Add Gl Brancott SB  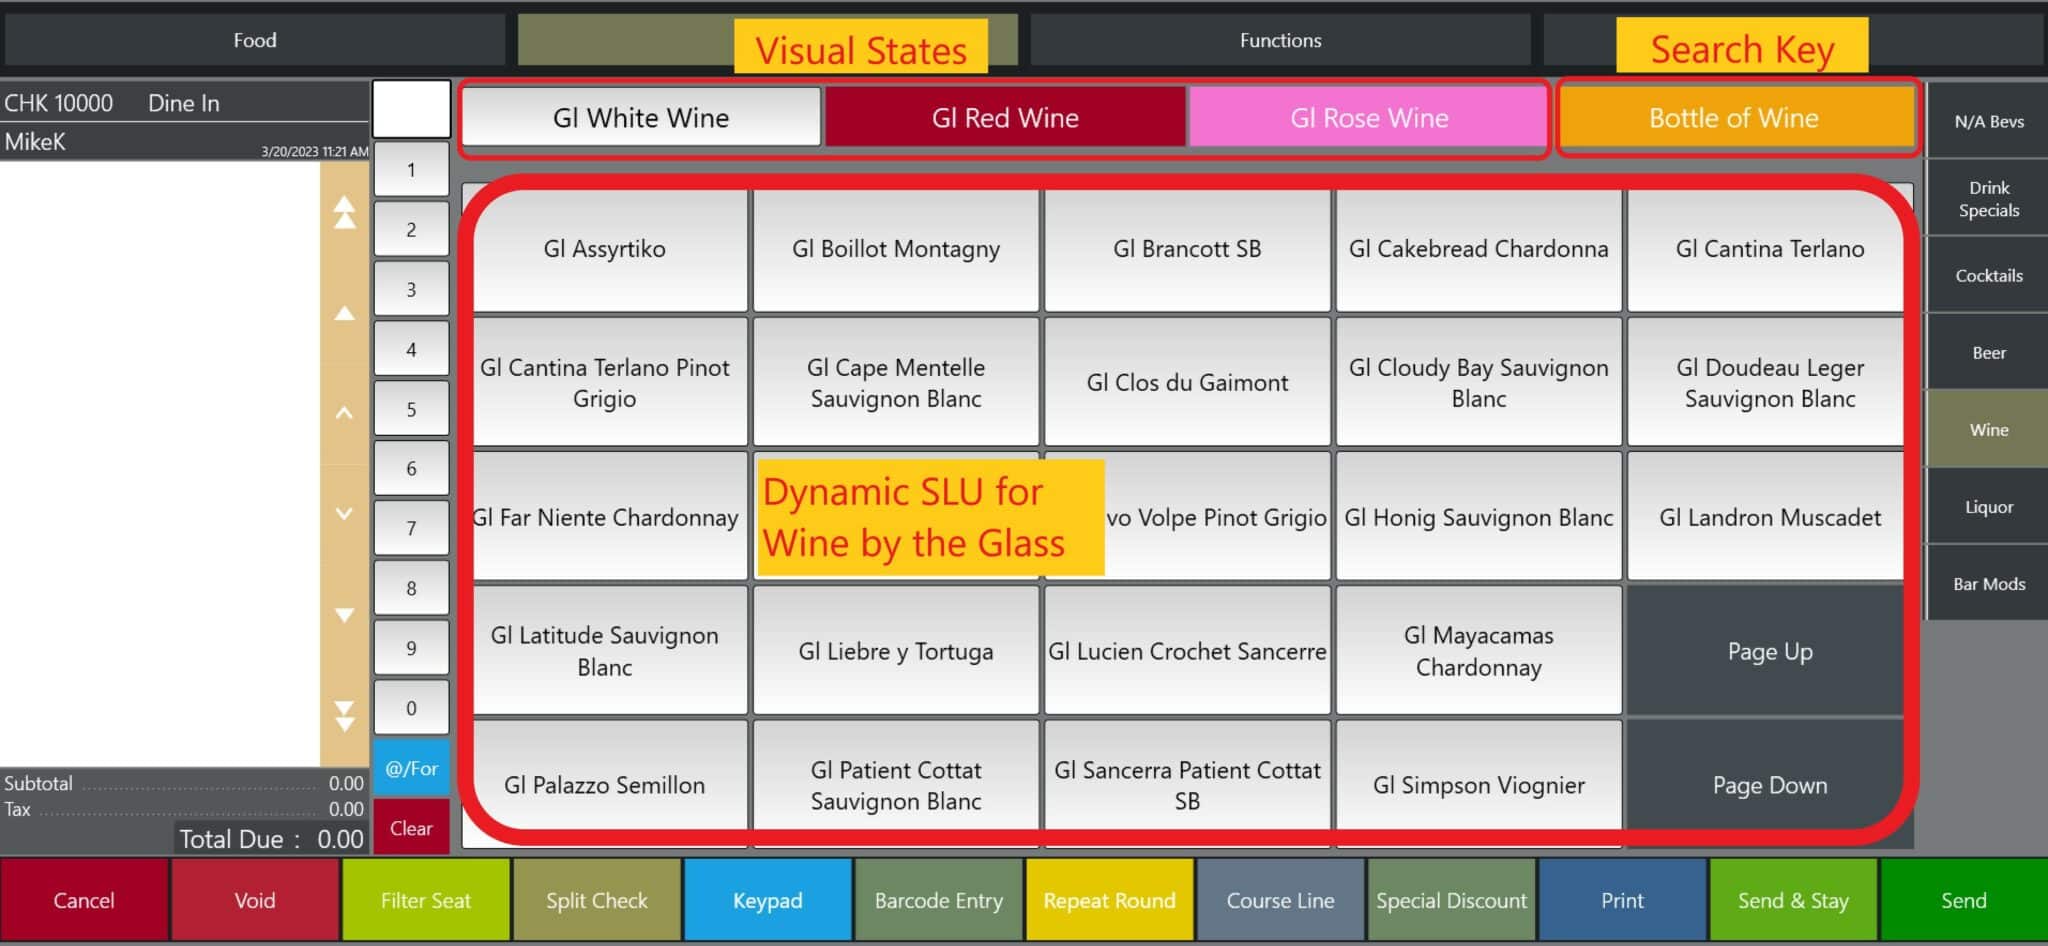1187,249
